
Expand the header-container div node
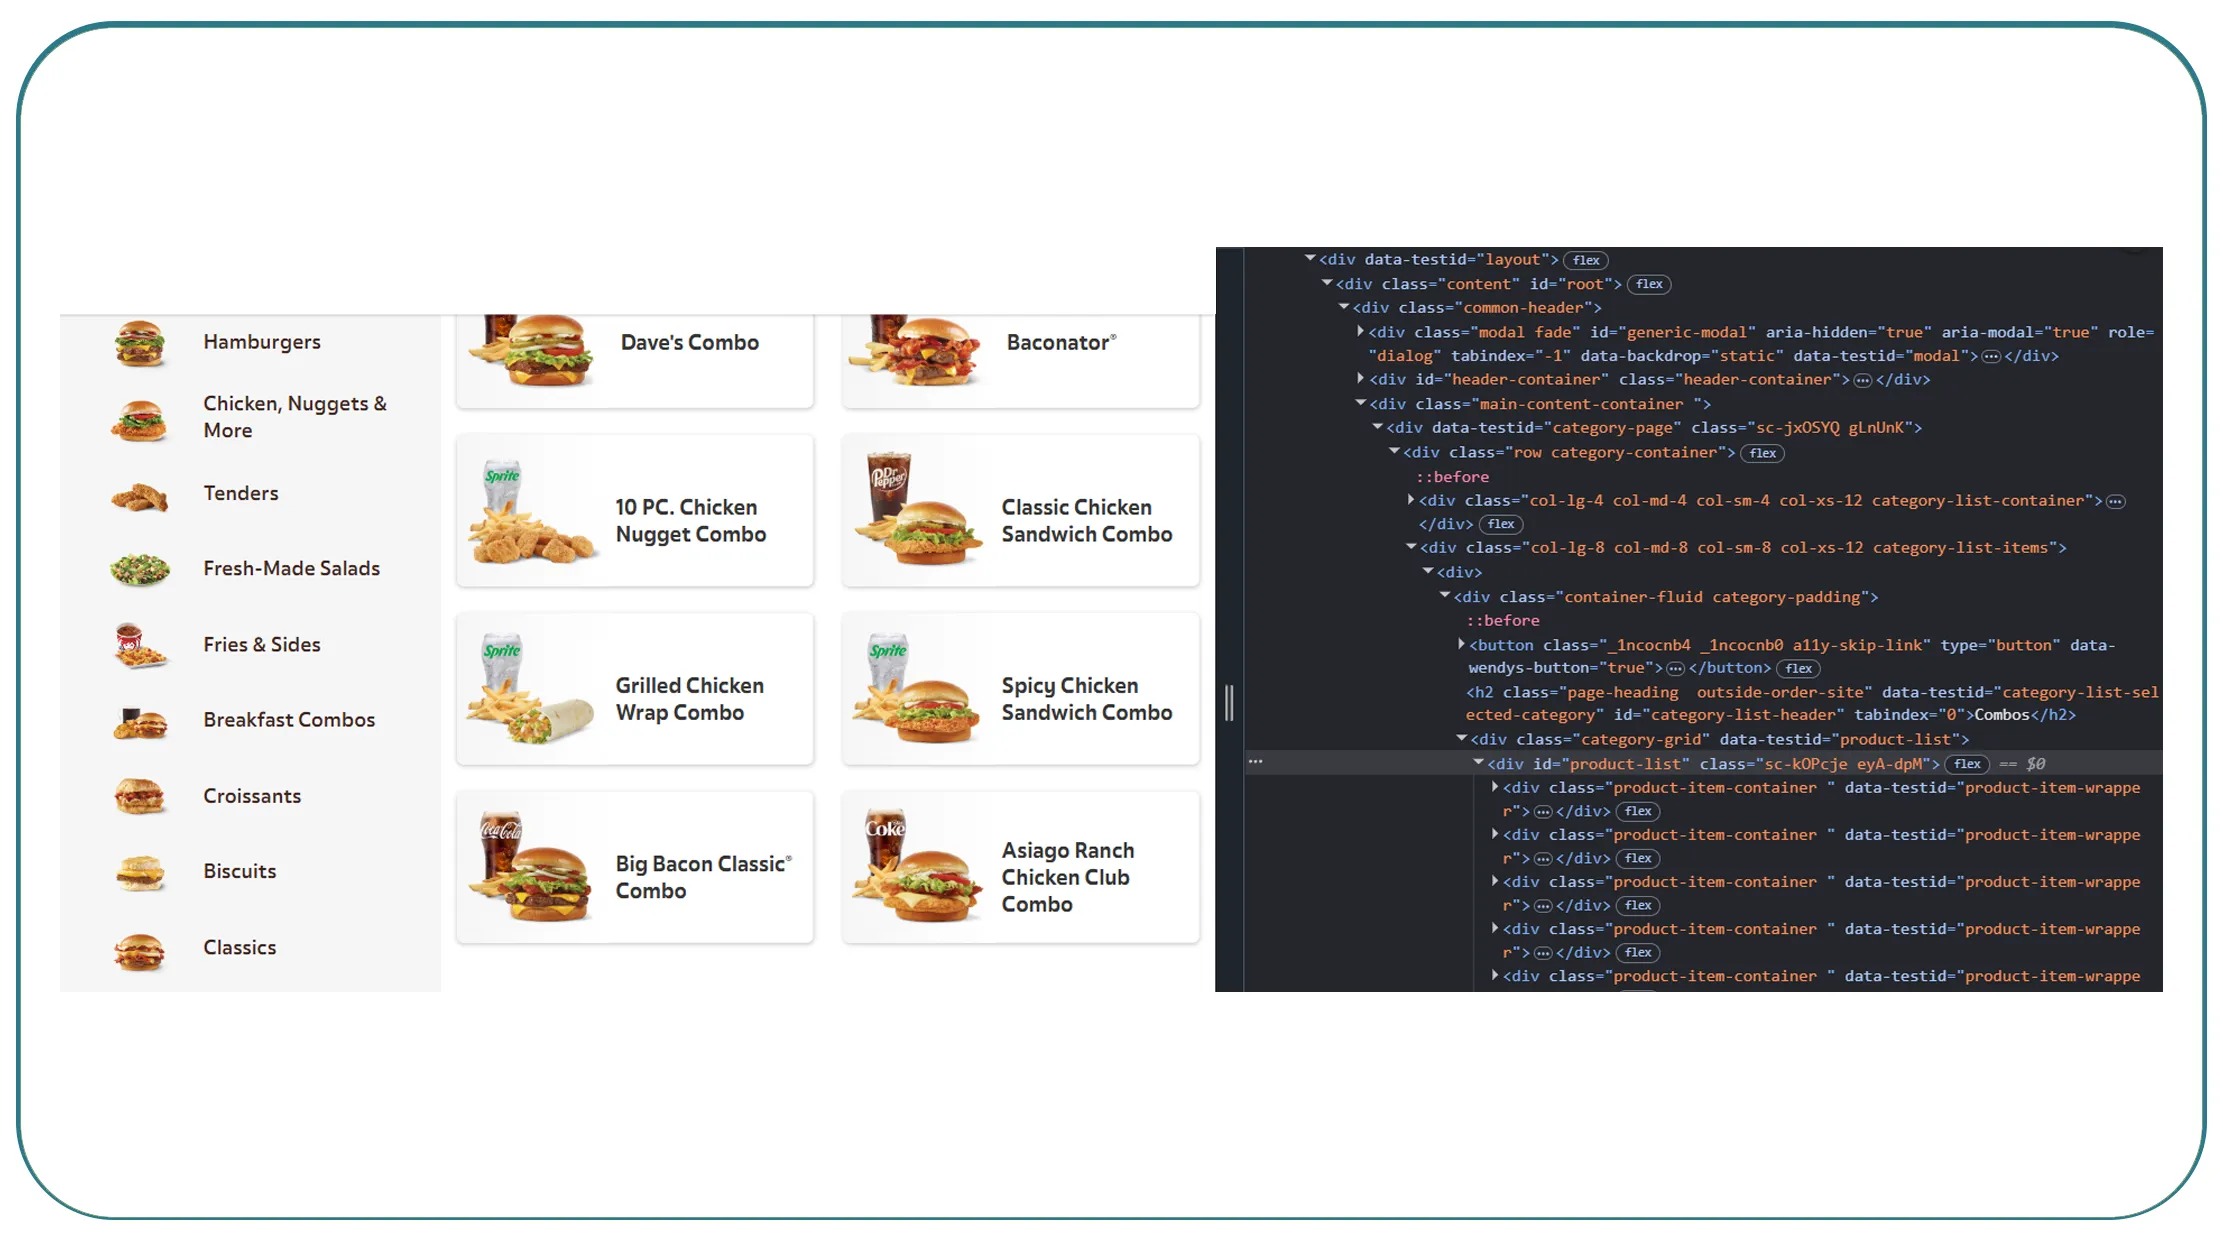coord(1360,379)
